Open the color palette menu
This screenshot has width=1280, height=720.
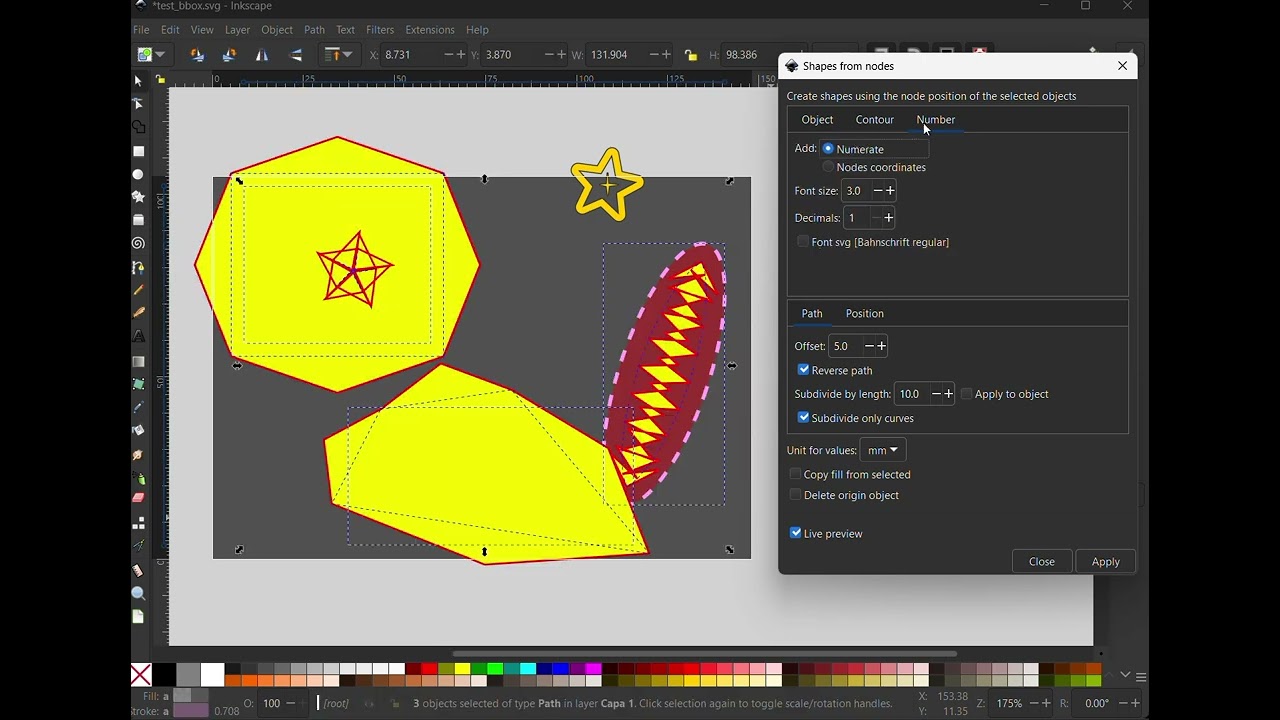pos(1141,678)
